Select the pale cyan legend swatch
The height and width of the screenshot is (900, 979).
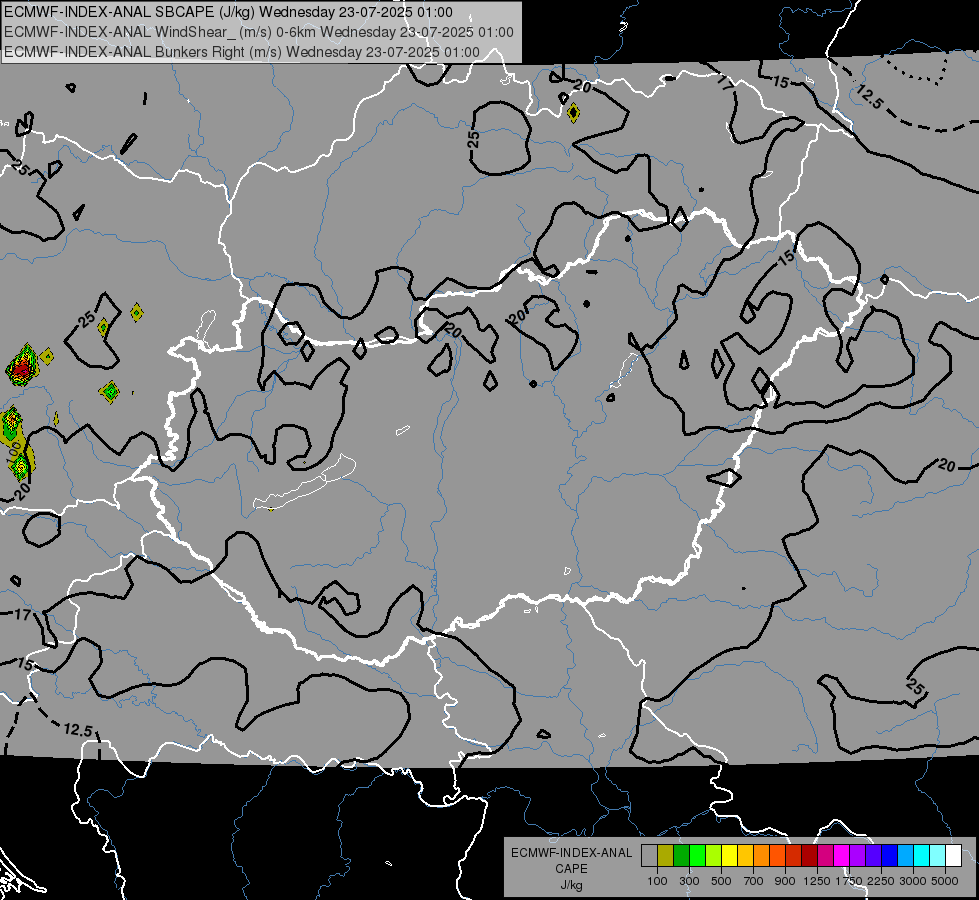[938, 856]
